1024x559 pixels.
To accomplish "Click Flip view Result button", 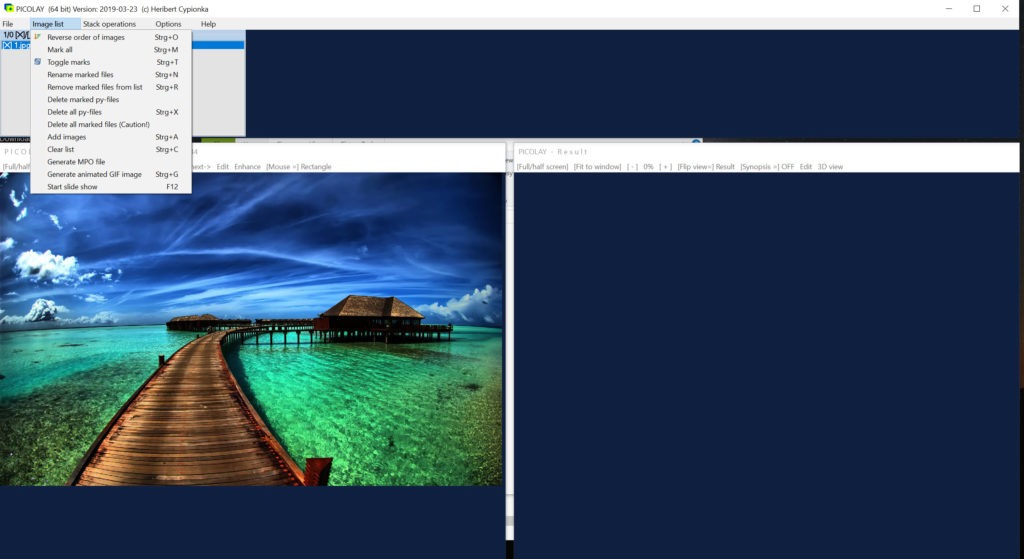I will (706, 167).
